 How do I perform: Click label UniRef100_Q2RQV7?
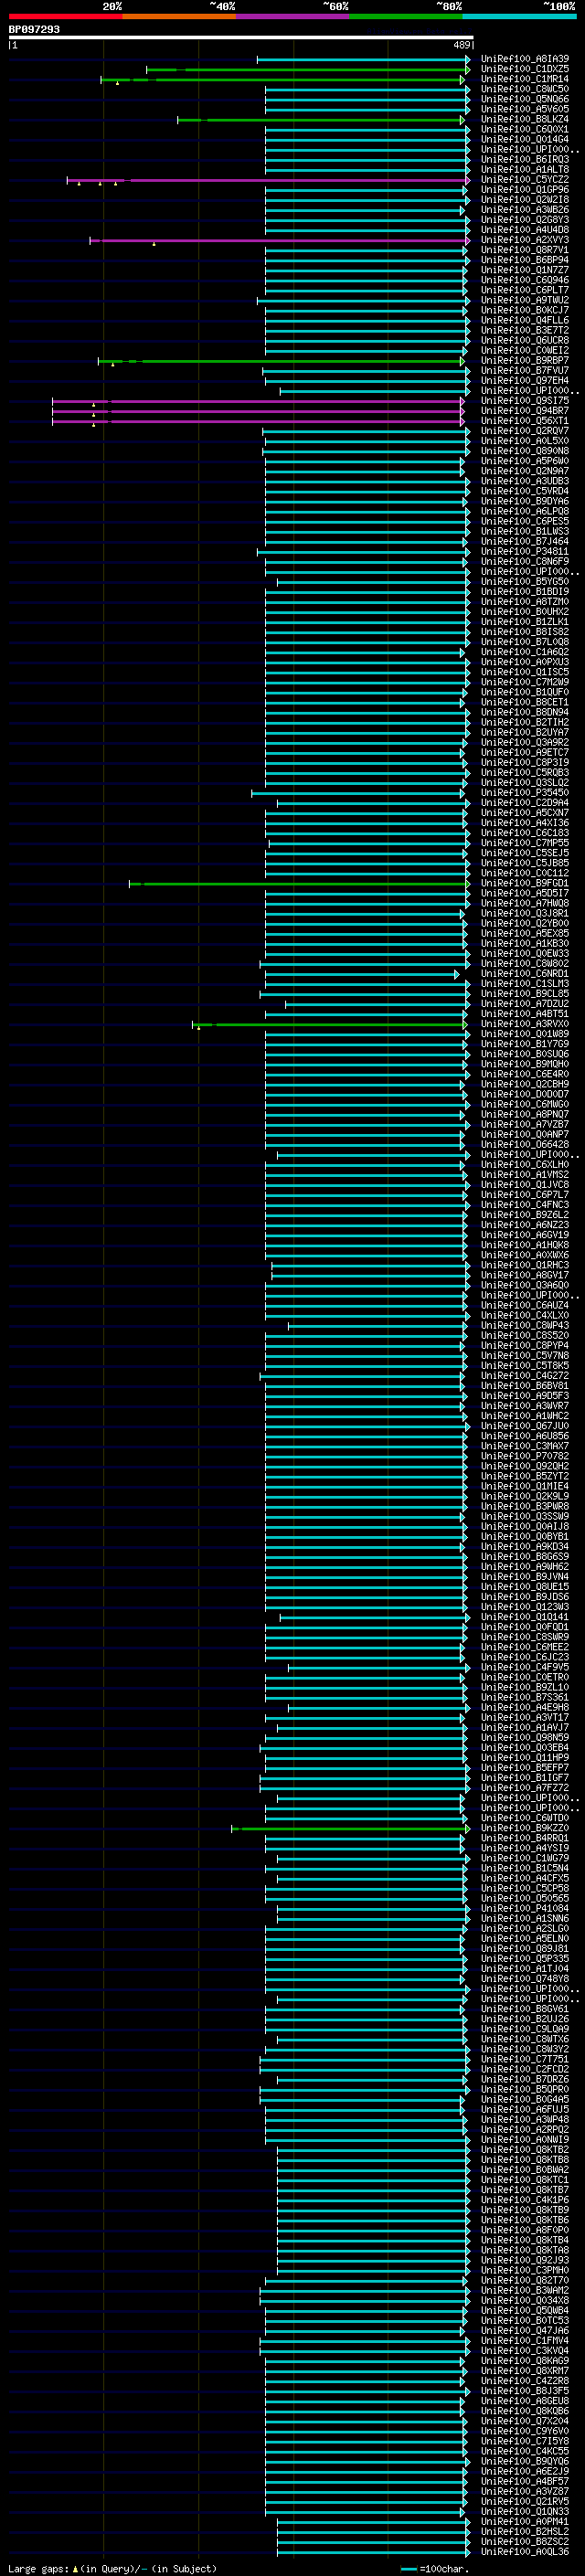tap(524, 431)
